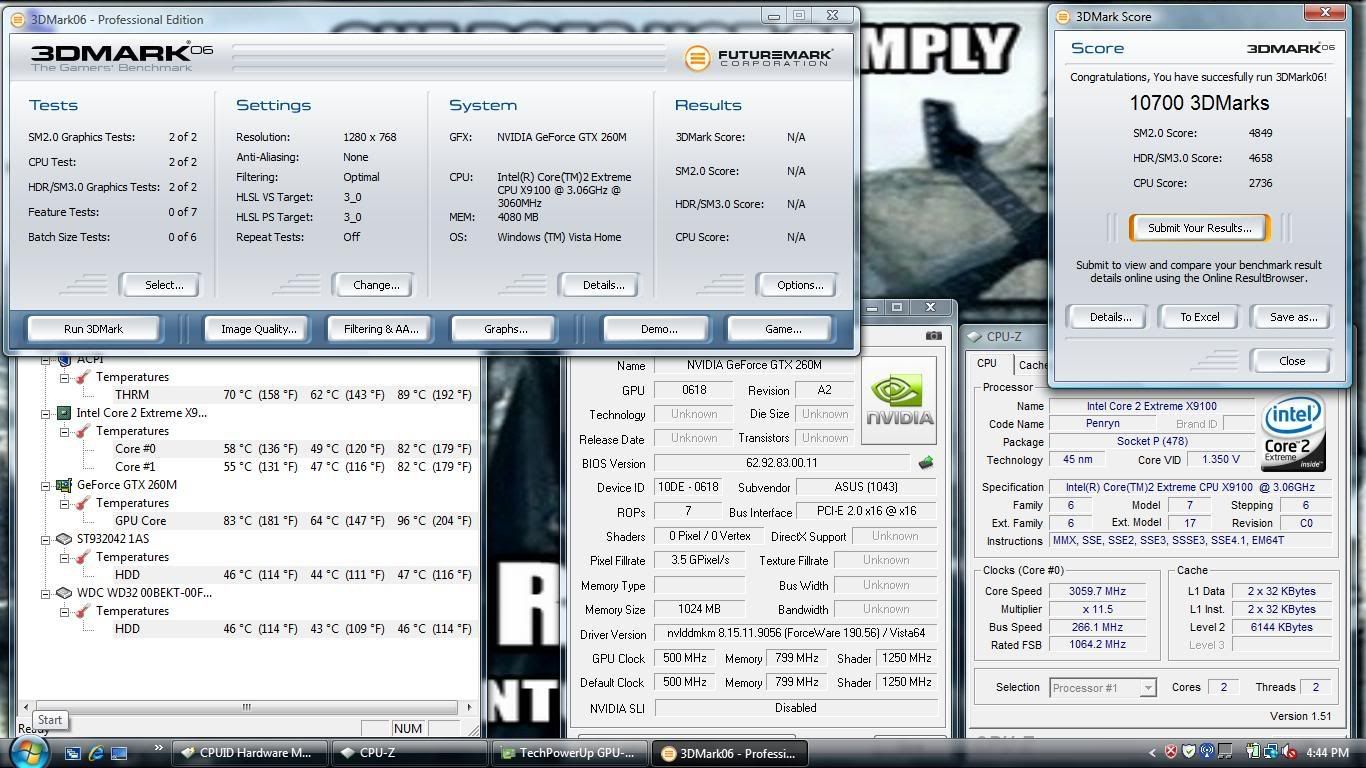The image size is (1366, 768).
Task: Collapse the GeForce GTX 260M node
Action: click(x=45, y=485)
